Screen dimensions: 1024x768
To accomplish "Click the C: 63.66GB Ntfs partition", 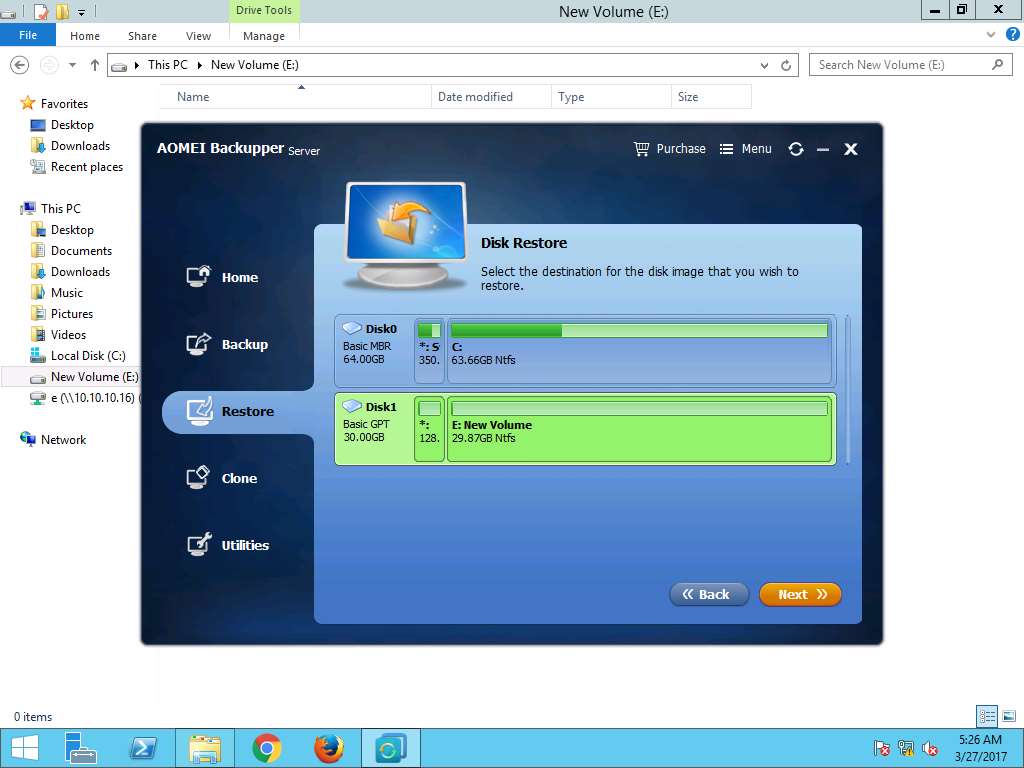I will click(x=639, y=350).
